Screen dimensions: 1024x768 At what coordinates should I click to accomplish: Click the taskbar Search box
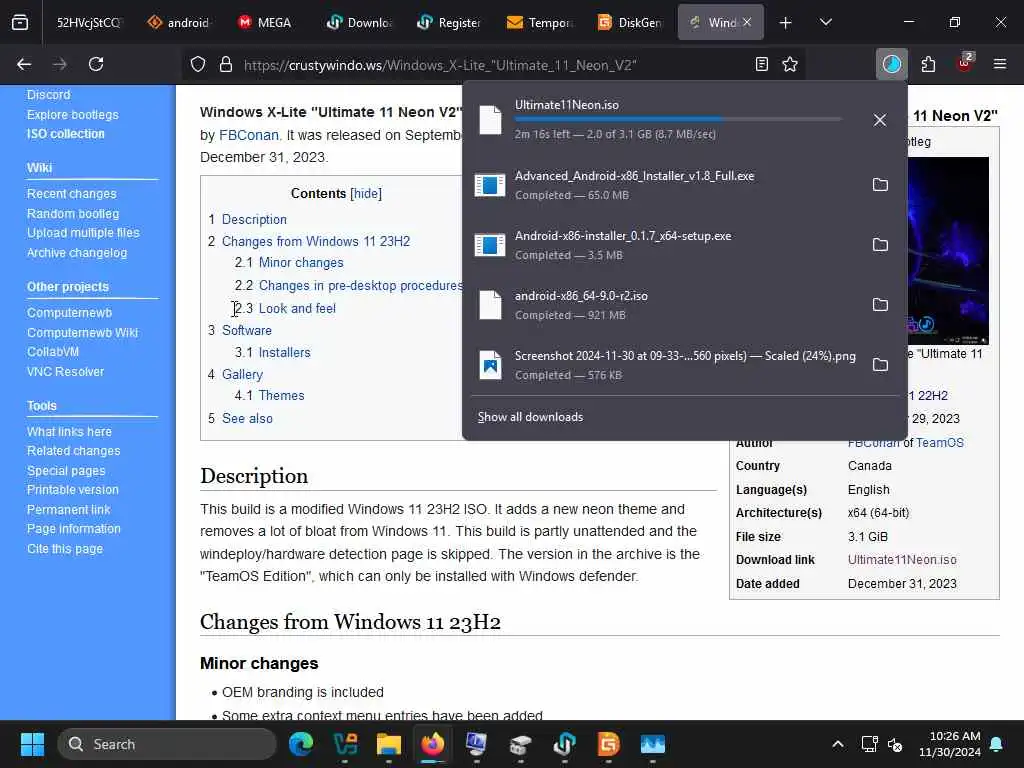pyautogui.click(x=167, y=744)
